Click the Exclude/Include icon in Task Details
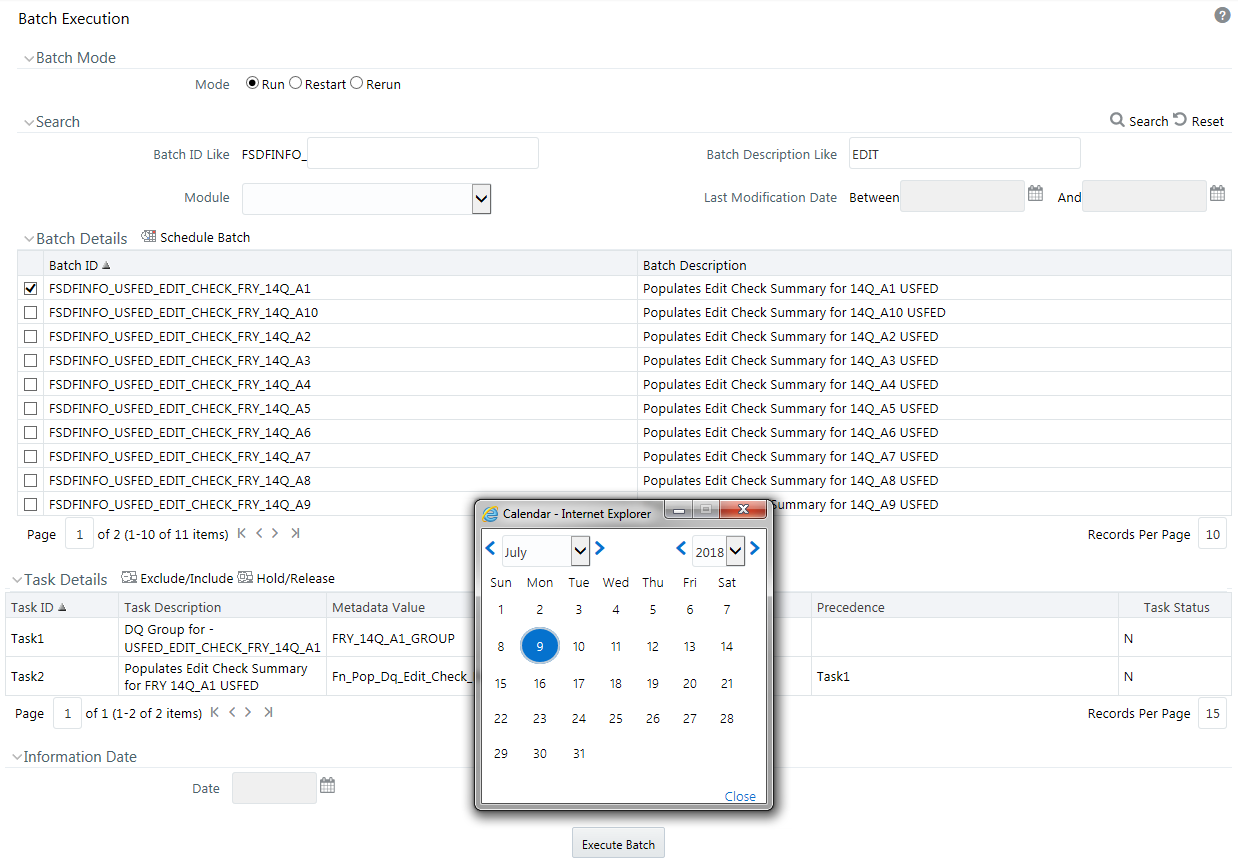Viewport: 1238px width, 860px height. tap(130, 578)
